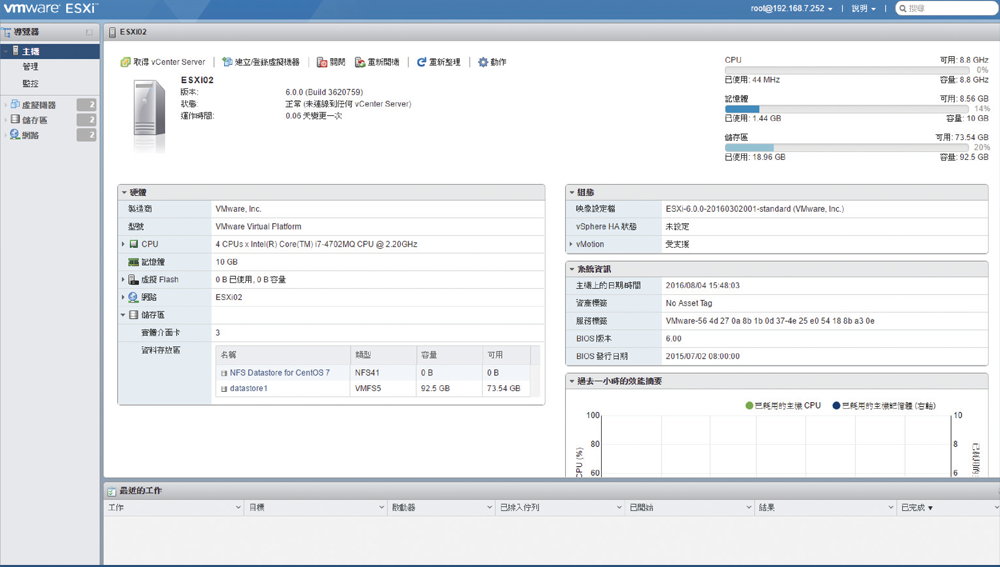Open the Target column header dropdown
This screenshot has height=567, width=1000.
tap(381, 508)
